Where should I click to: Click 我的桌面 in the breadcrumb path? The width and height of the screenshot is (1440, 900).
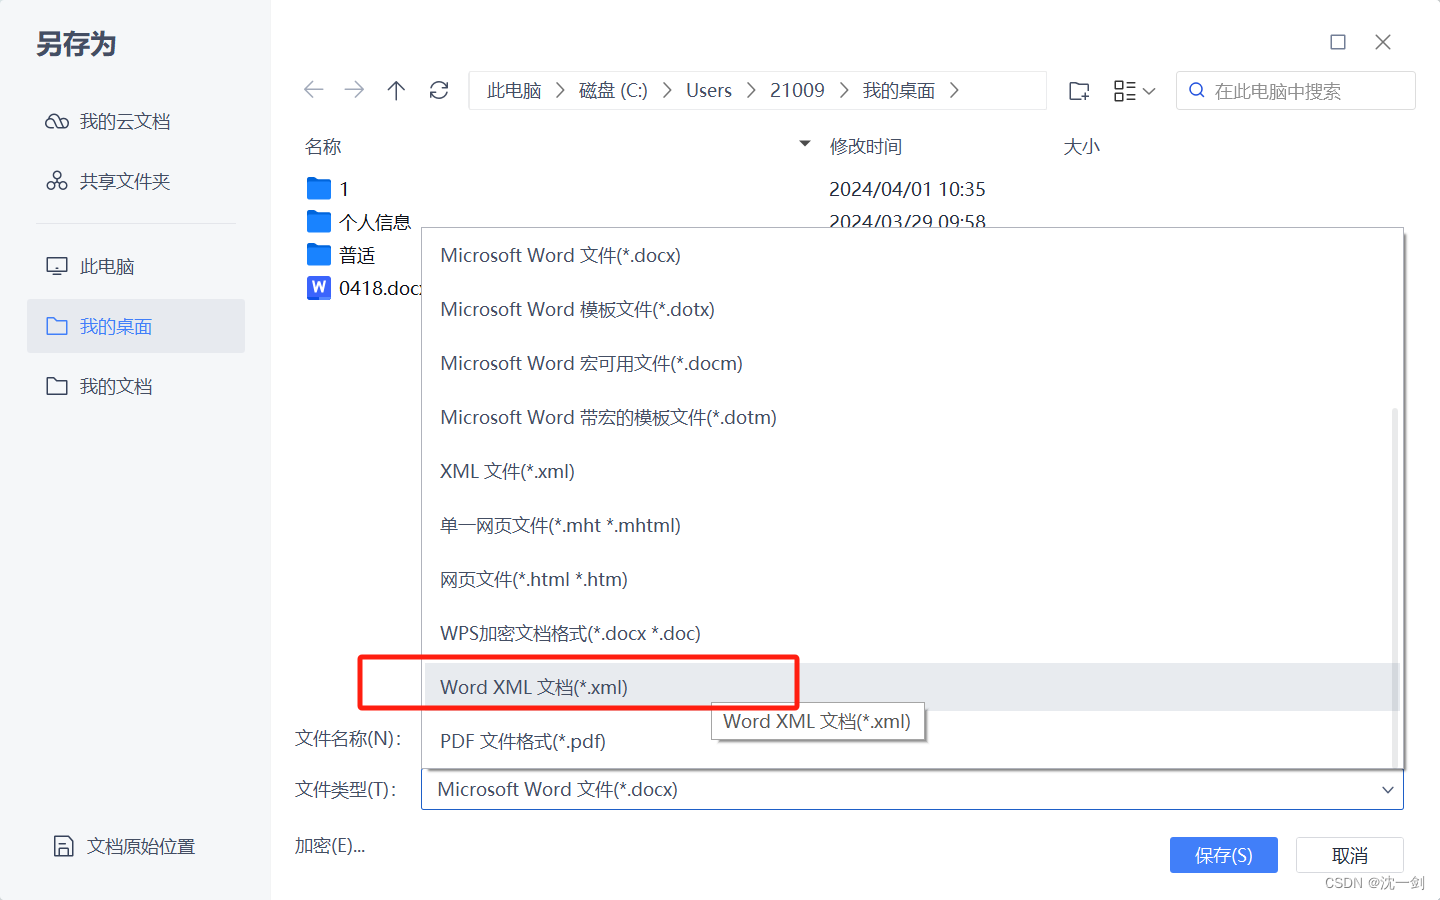pyautogui.click(x=899, y=90)
